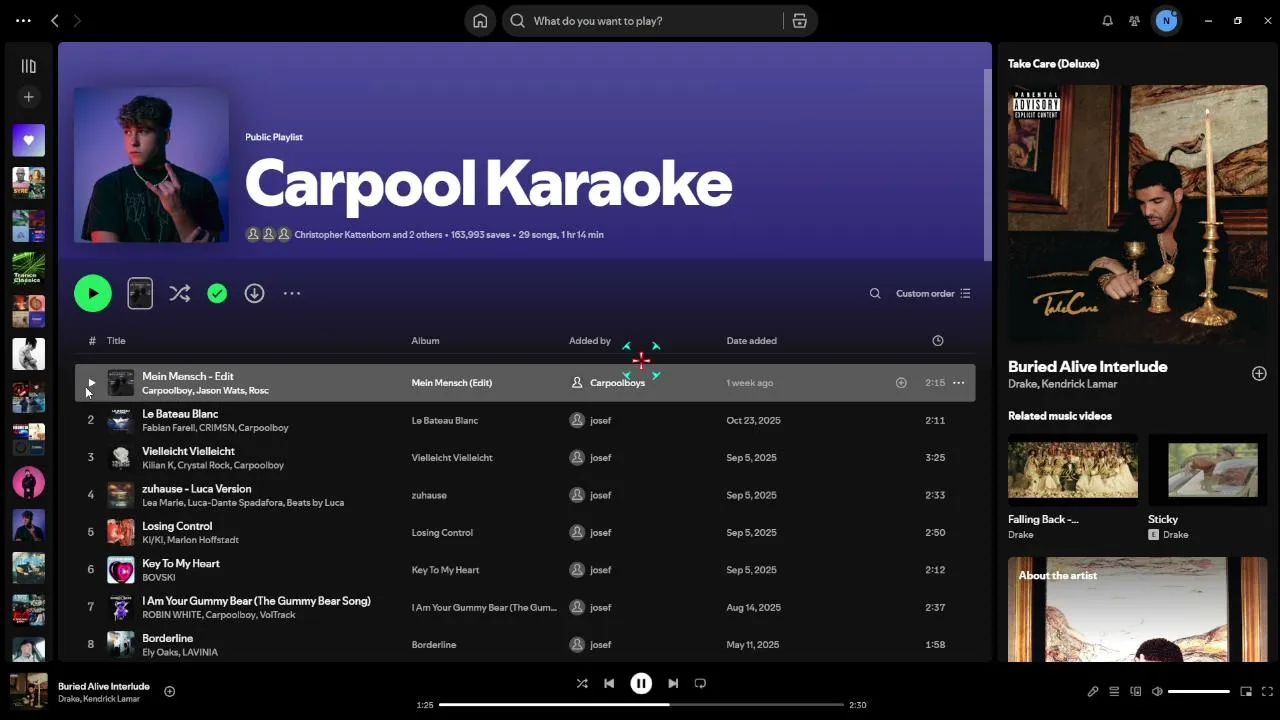Open the Browse icon in the search bar
Viewport: 1280px width, 720px height.
799,20
